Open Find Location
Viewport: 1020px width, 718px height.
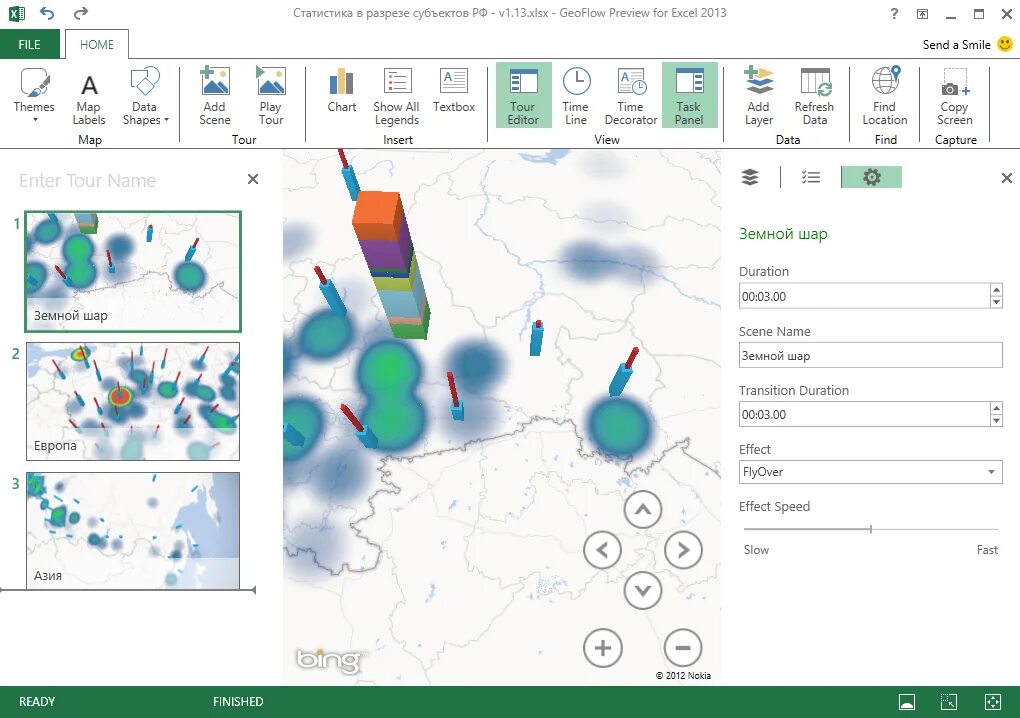(x=885, y=96)
